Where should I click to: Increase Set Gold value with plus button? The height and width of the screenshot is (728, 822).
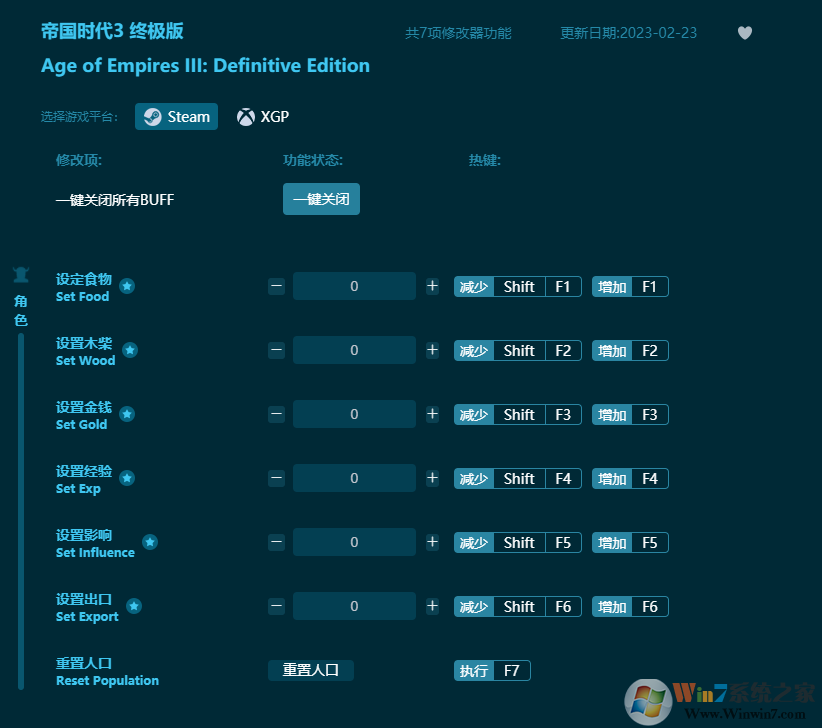432,414
